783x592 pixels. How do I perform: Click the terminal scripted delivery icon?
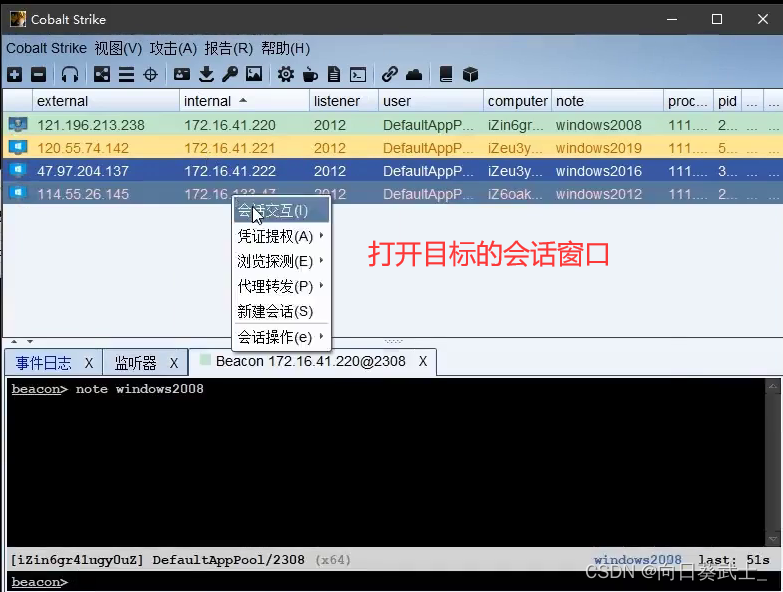[x=358, y=75]
